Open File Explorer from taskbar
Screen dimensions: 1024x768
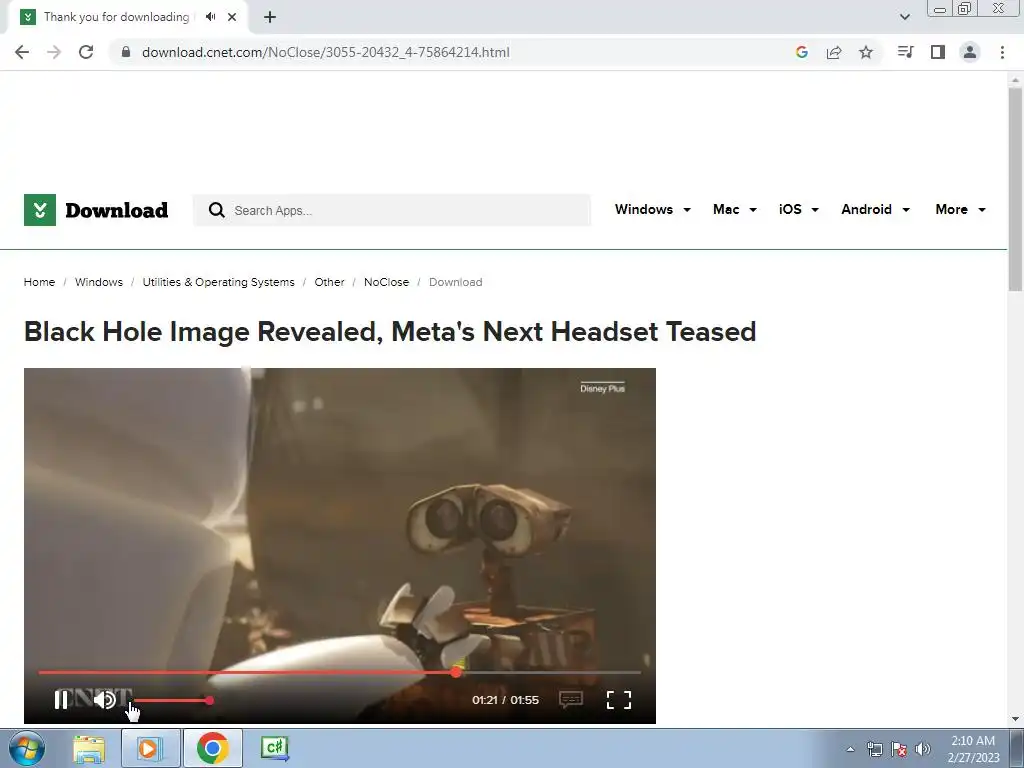point(89,749)
